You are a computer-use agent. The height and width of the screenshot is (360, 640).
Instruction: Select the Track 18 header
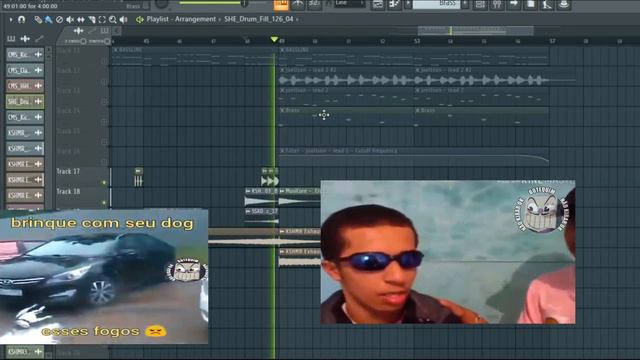[x=82, y=197]
